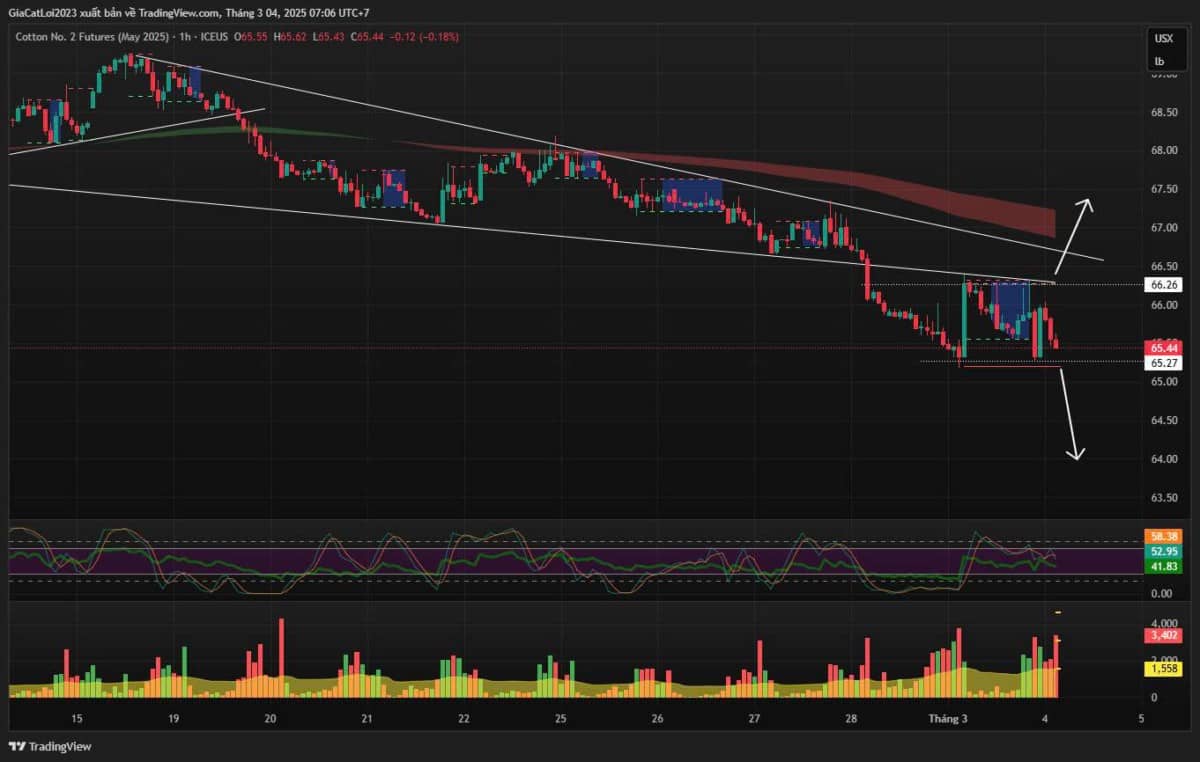Click the 0.00 oscillator axis label
Image resolution: width=1200 pixels, height=762 pixels.
pos(1161,594)
